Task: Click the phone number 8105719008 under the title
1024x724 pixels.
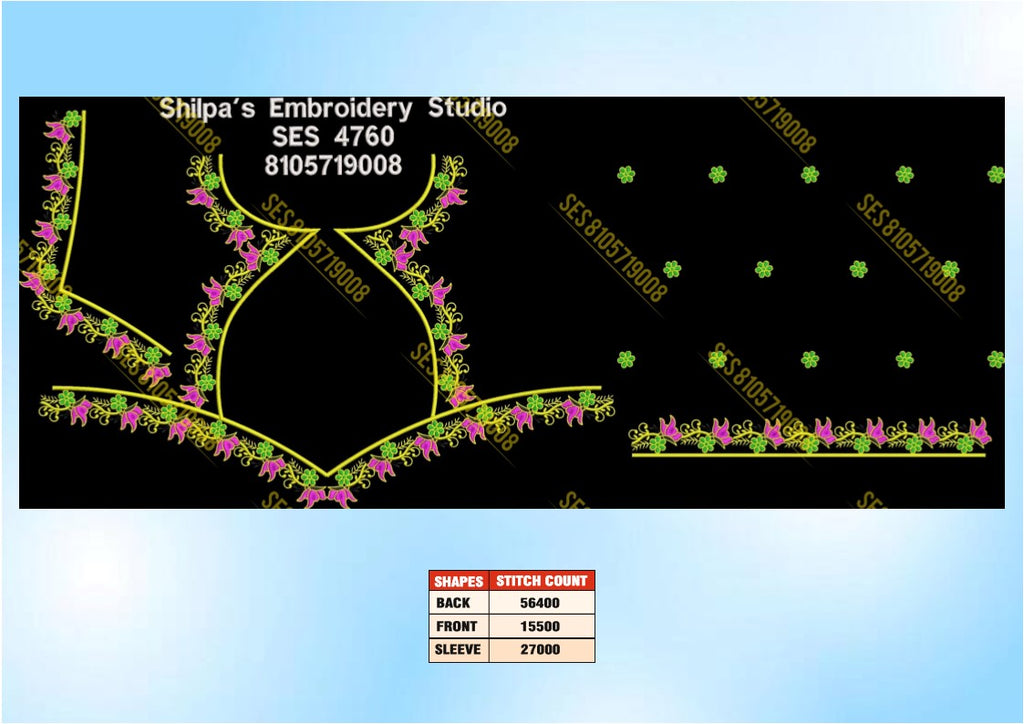Action: pyautogui.click(x=333, y=165)
